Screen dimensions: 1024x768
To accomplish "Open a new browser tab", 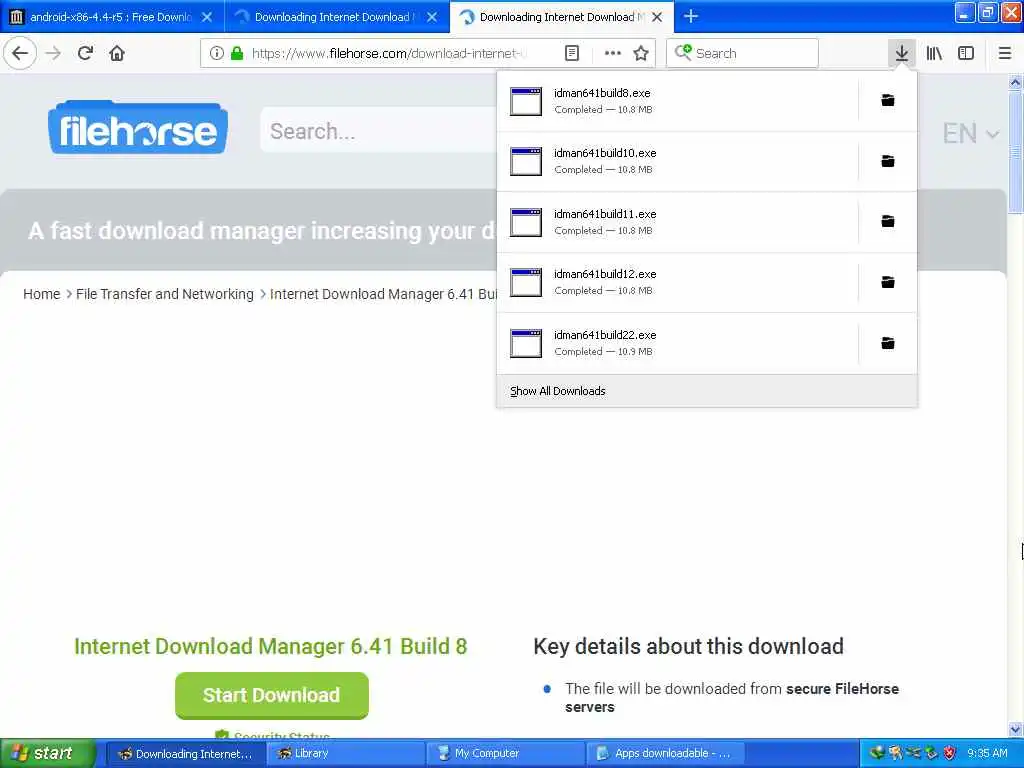I will point(690,16).
